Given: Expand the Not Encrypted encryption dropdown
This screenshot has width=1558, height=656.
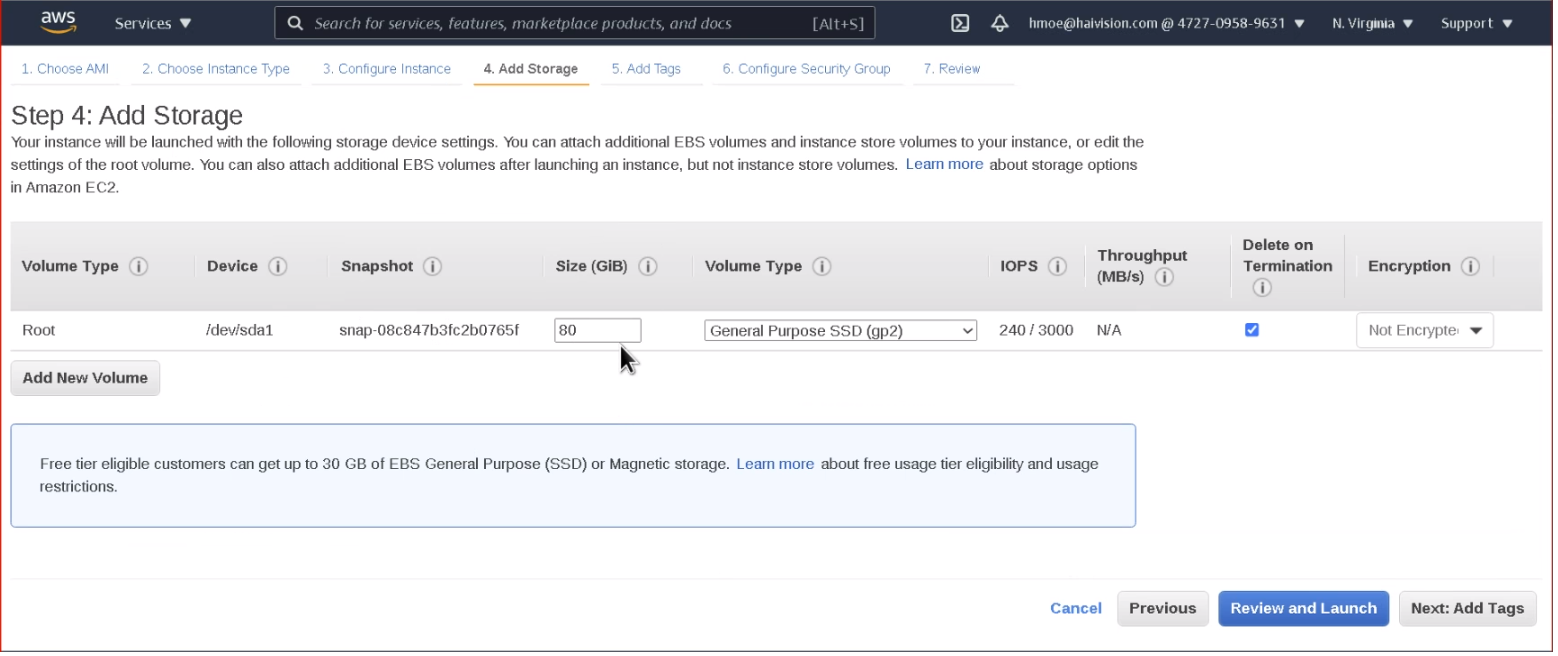Looking at the screenshot, I should 1424,331.
